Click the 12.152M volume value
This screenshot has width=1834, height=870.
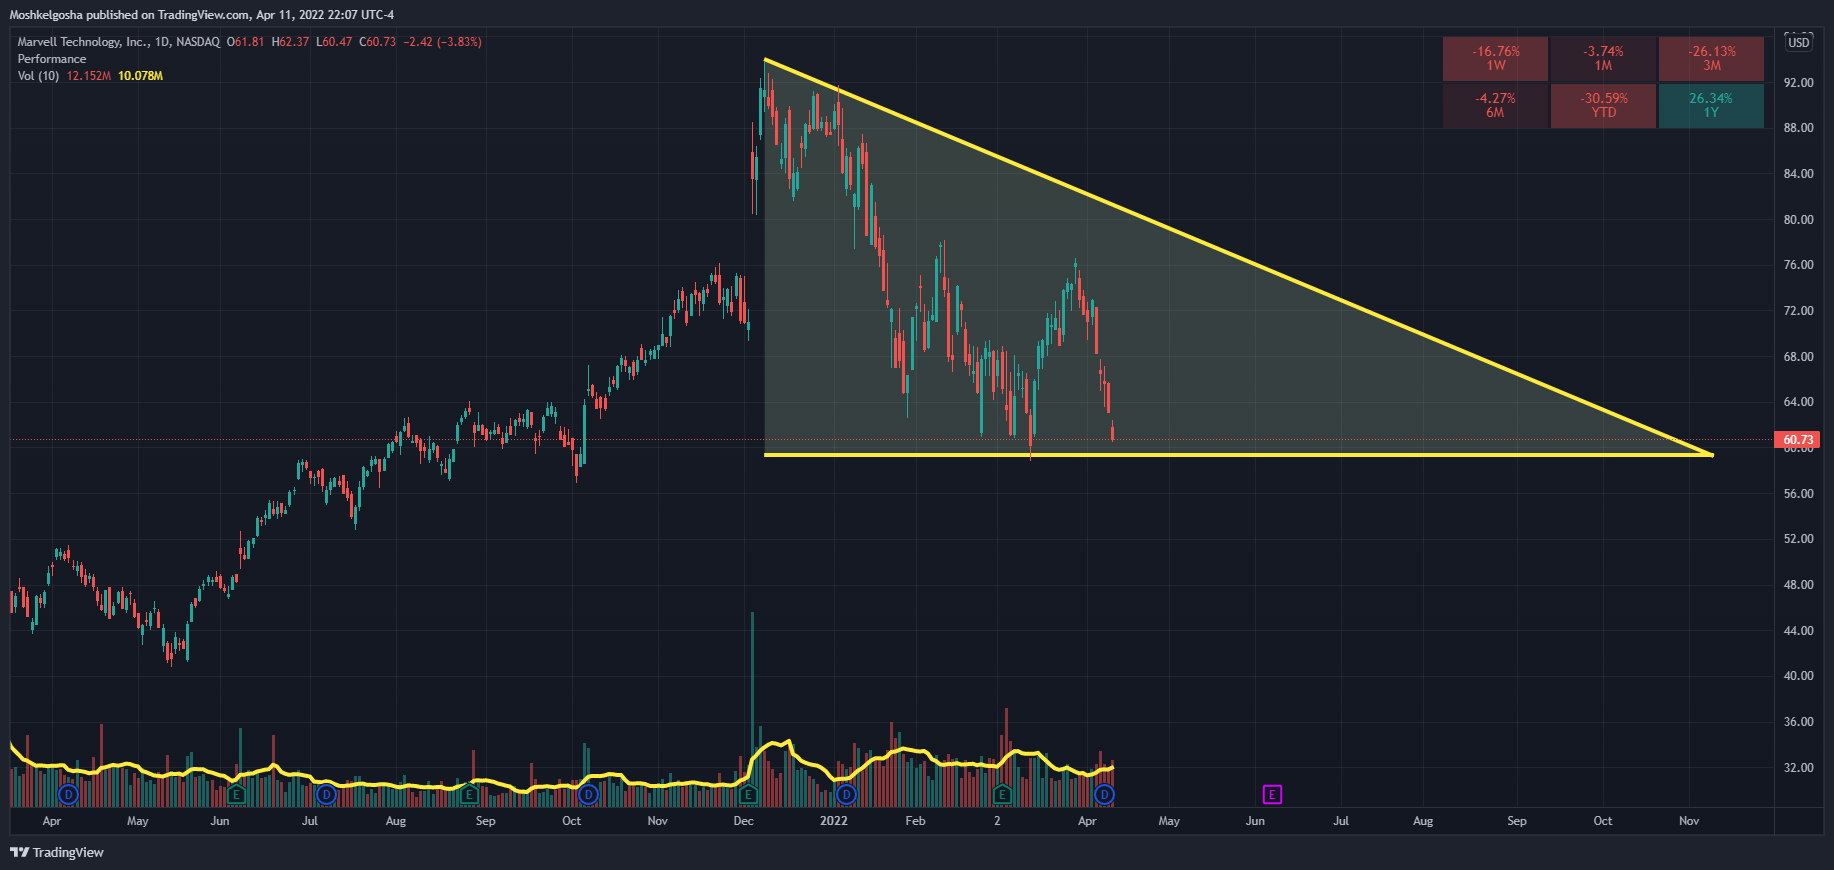click(x=89, y=76)
